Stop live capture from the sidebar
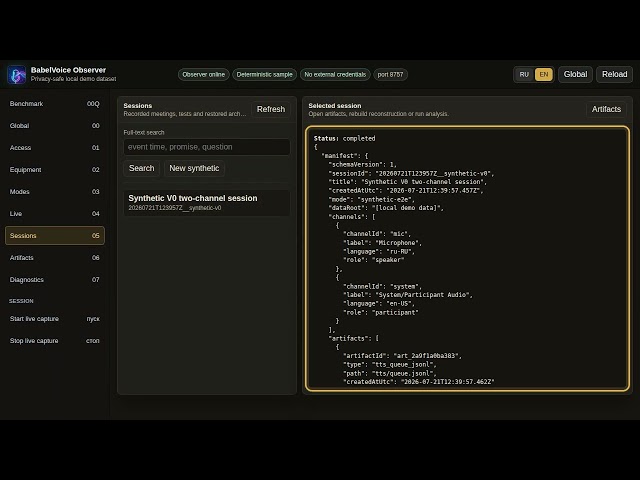The height and width of the screenshot is (480, 640). [55, 341]
